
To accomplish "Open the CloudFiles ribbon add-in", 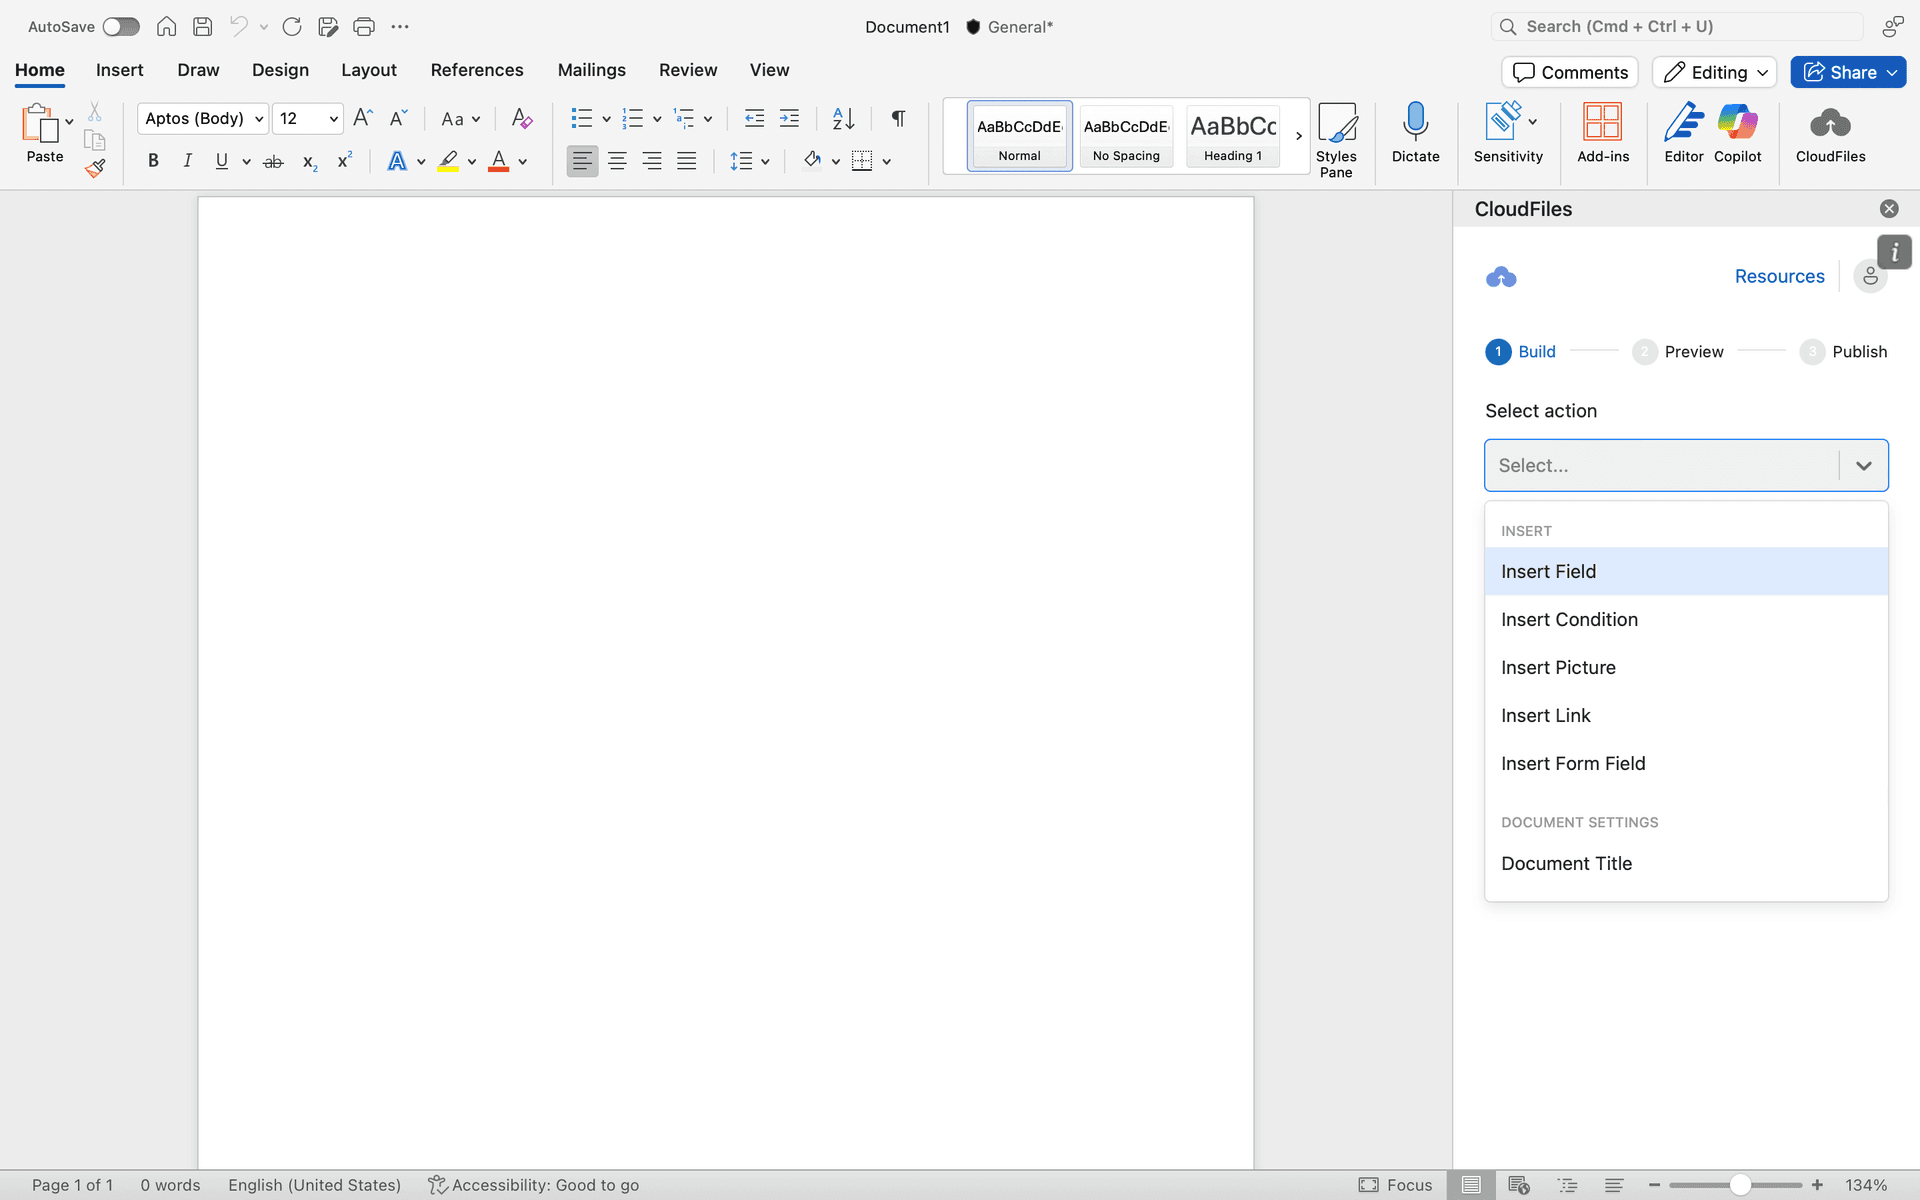I will [x=1830, y=133].
